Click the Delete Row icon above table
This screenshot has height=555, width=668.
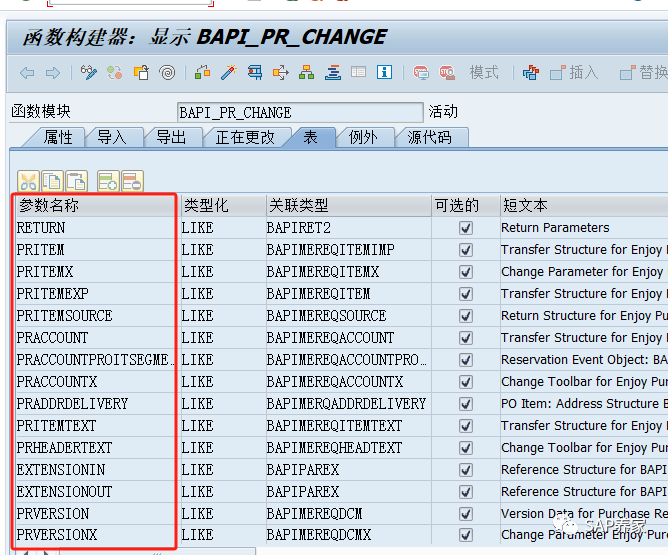pos(132,181)
